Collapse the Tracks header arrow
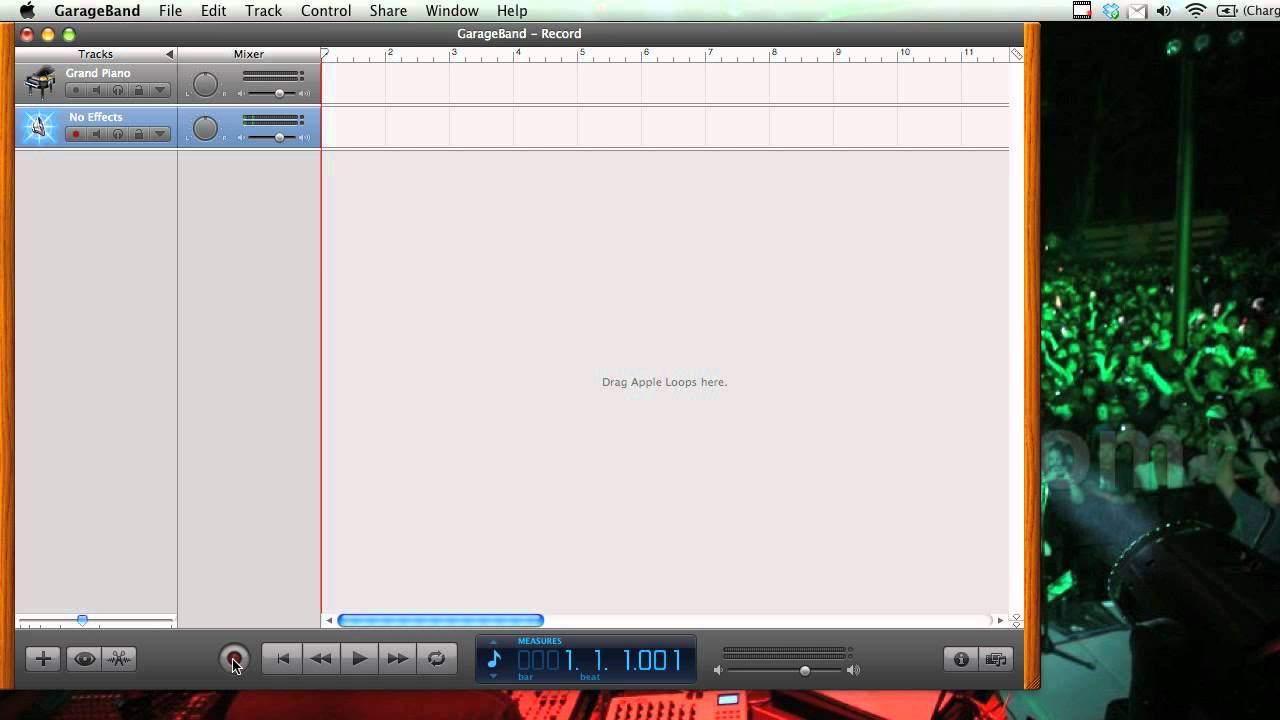The width and height of the screenshot is (1280, 720). pyautogui.click(x=169, y=54)
